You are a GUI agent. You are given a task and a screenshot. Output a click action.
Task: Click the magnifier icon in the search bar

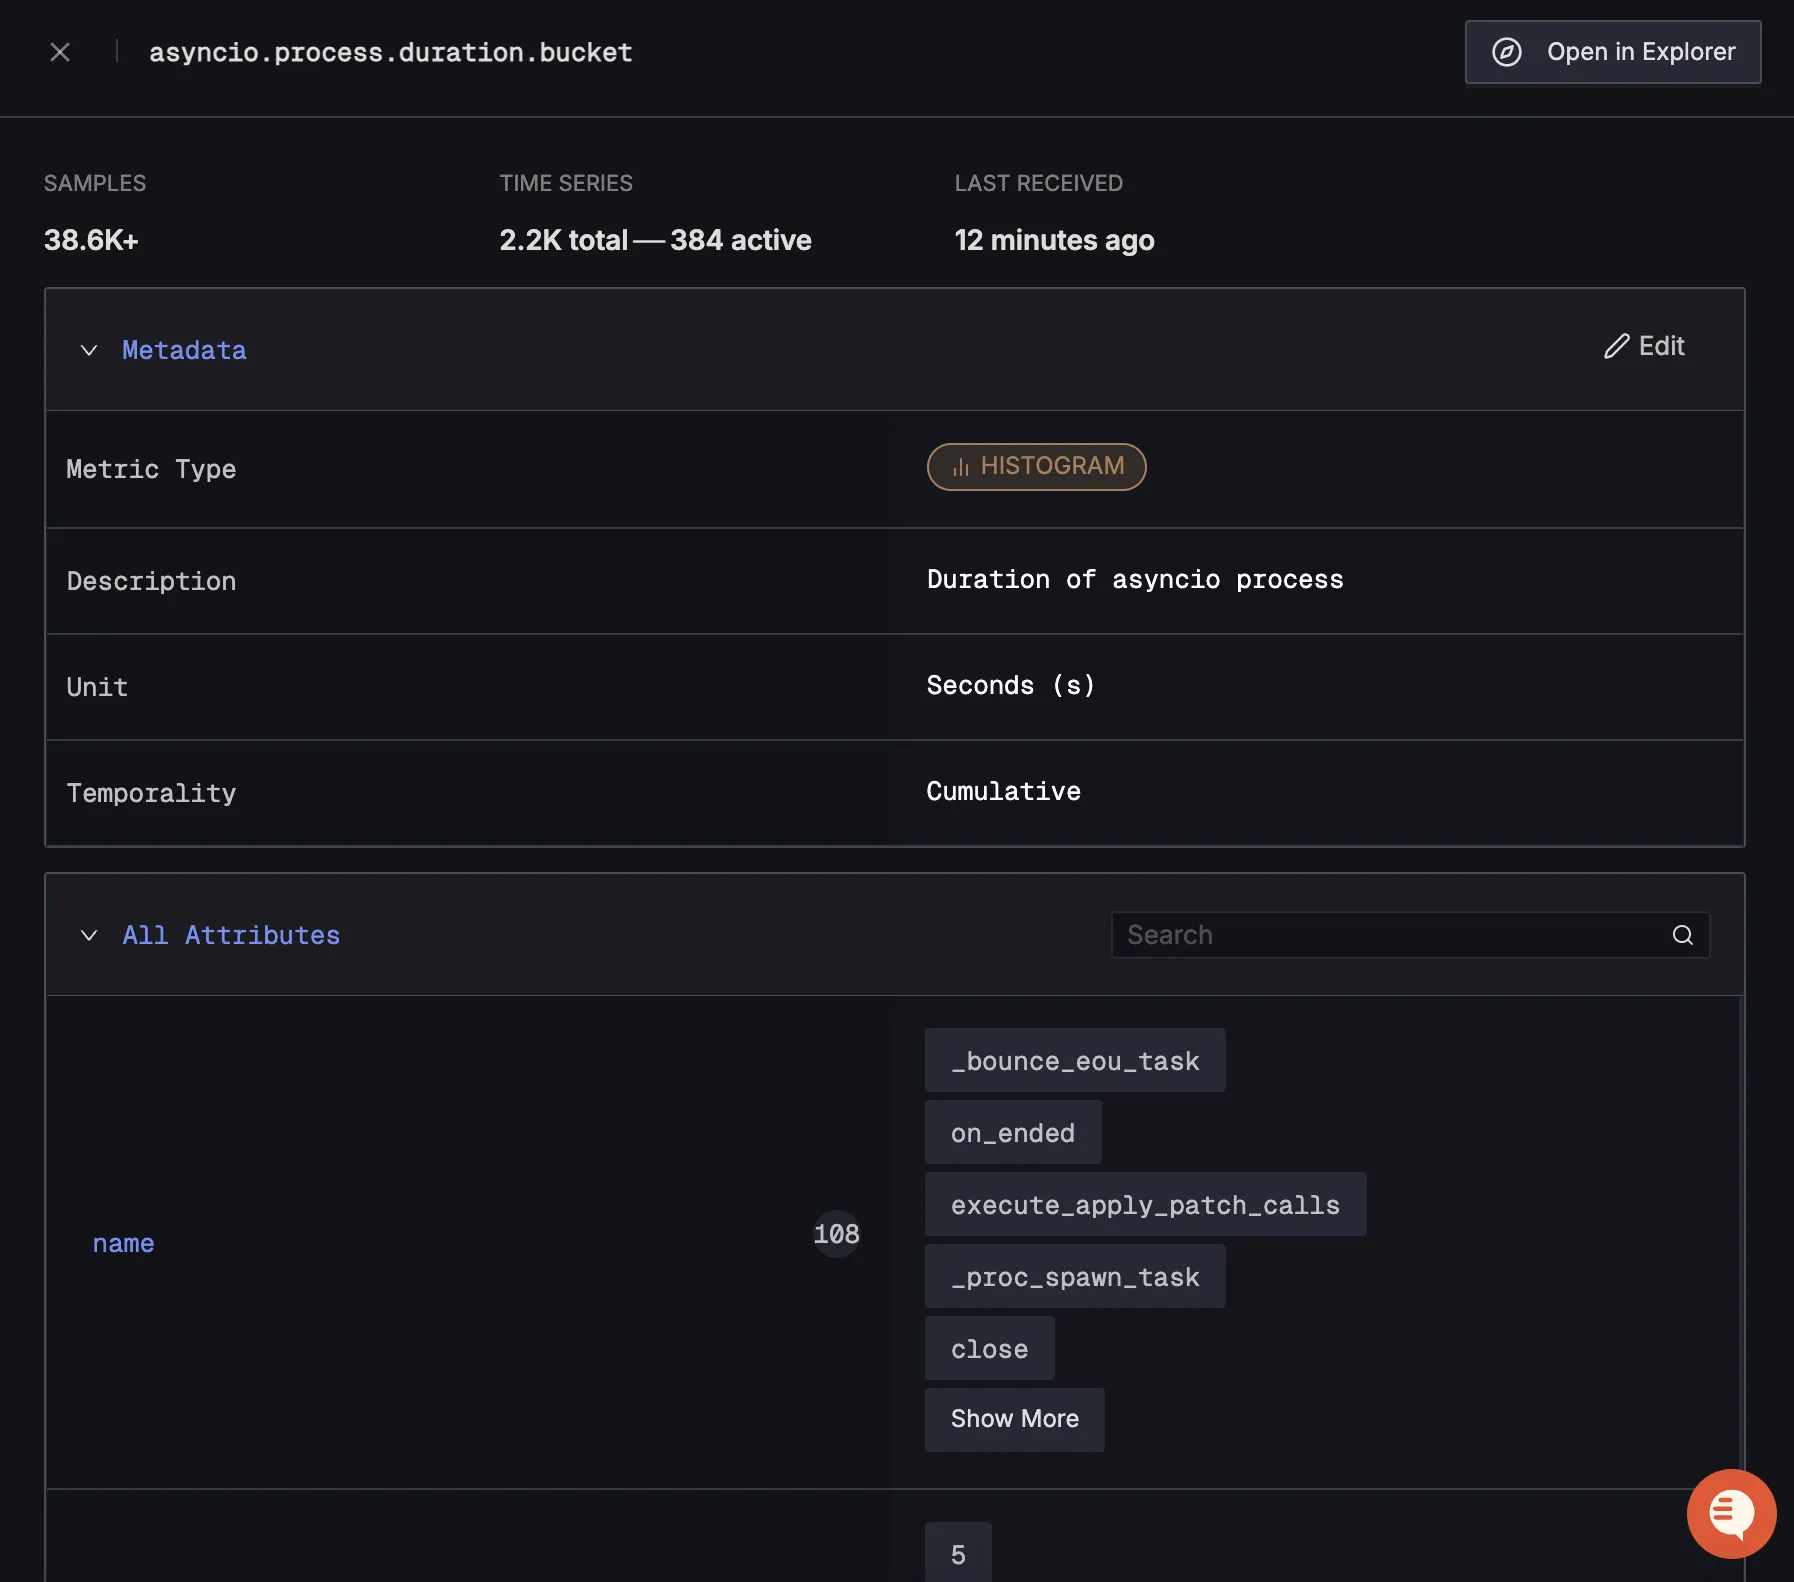coord(1681,935)
